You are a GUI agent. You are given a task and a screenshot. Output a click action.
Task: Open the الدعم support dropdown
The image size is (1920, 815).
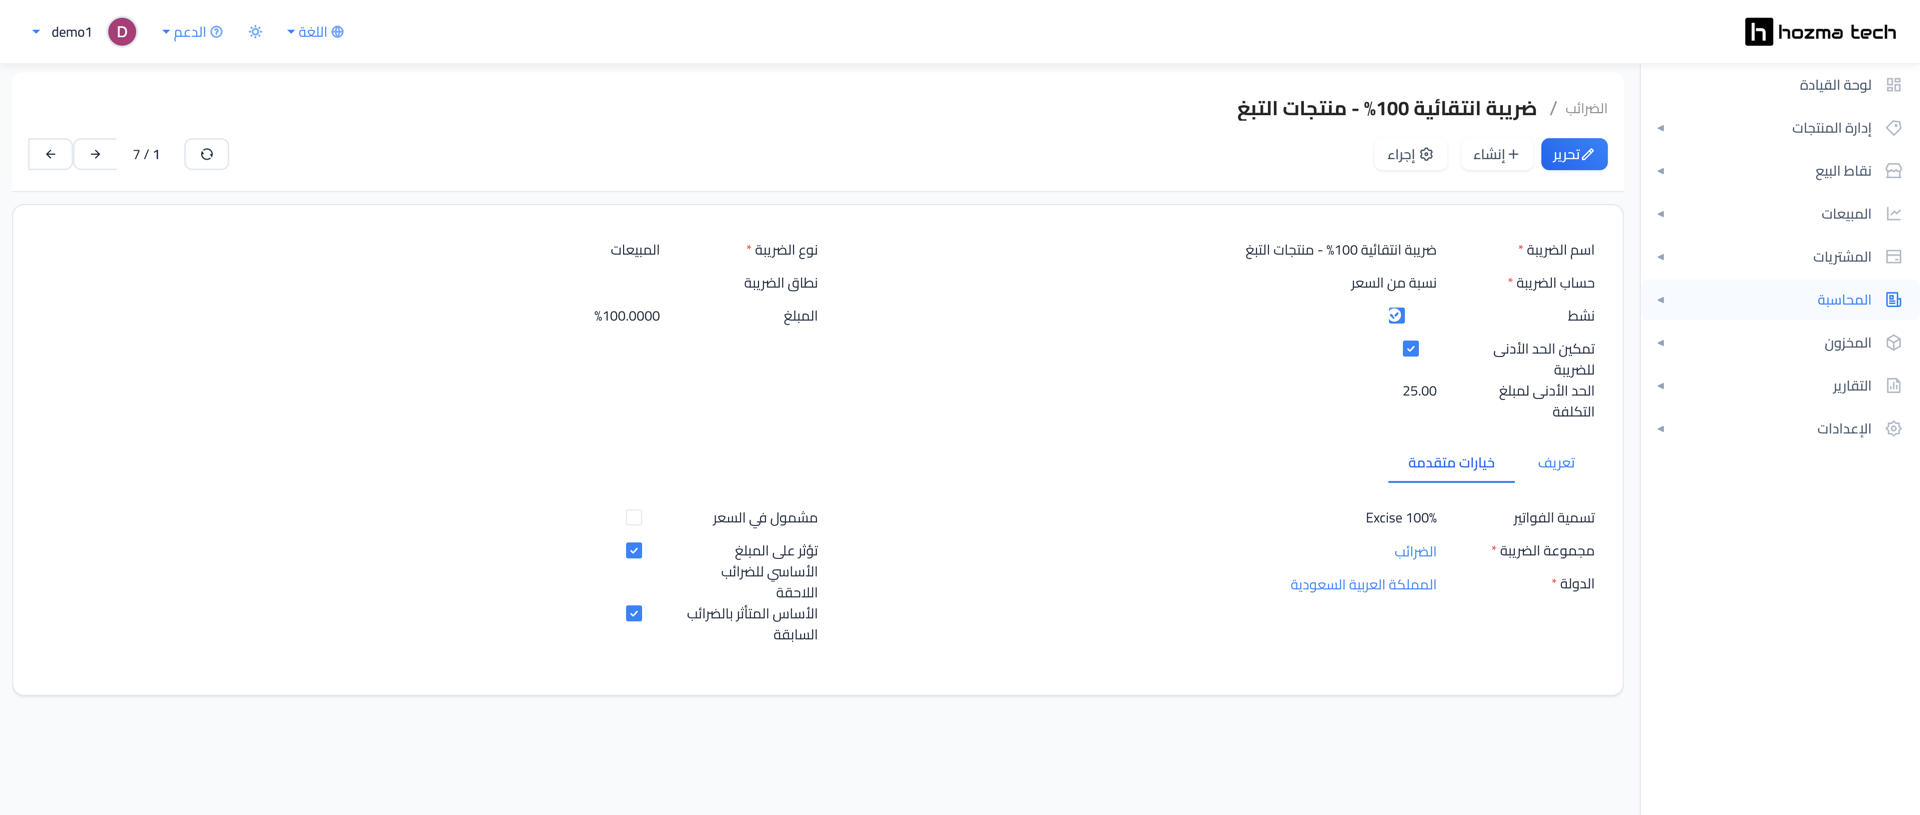click(192, 32)
